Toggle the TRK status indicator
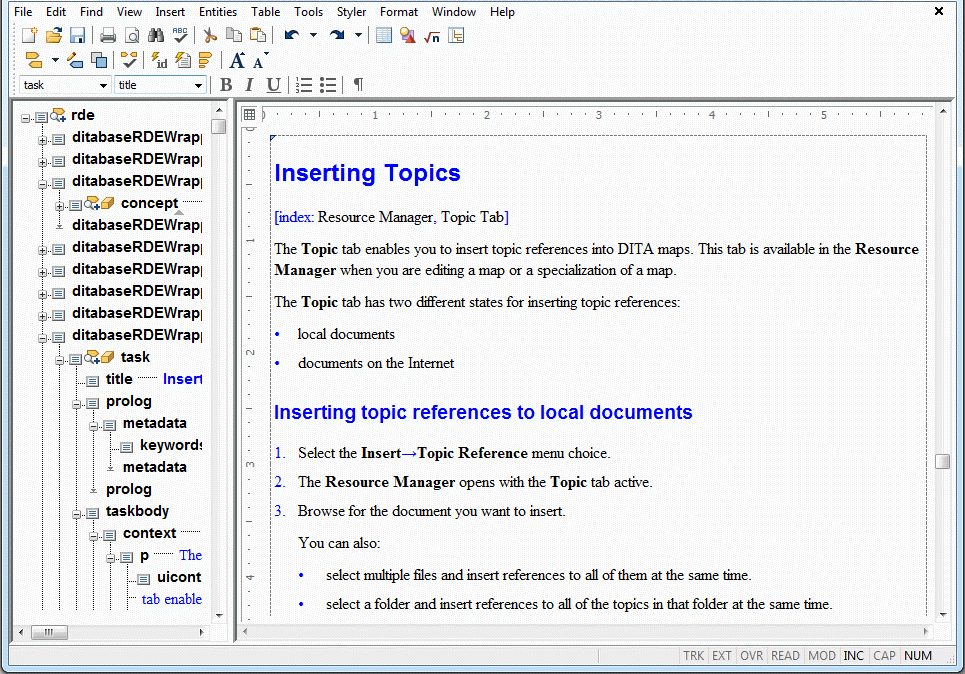The image size is (965, 674). point(694,656)
